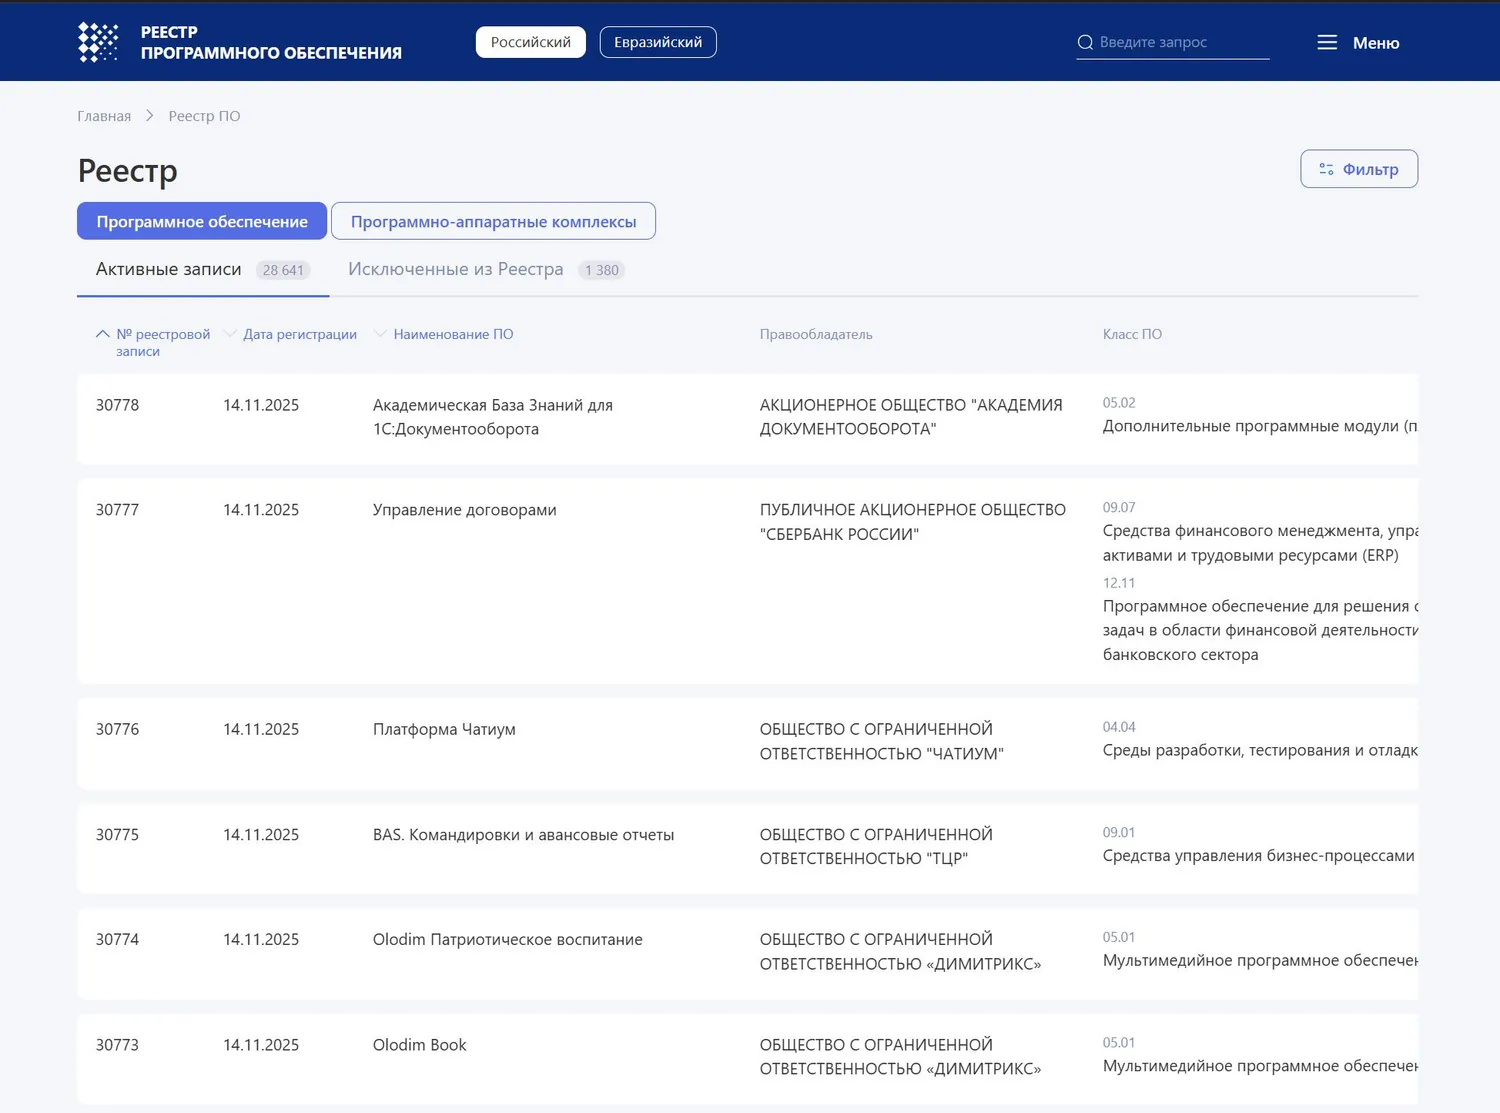Switch to Программно-аппаратные комплексы view

pos(493,221)
